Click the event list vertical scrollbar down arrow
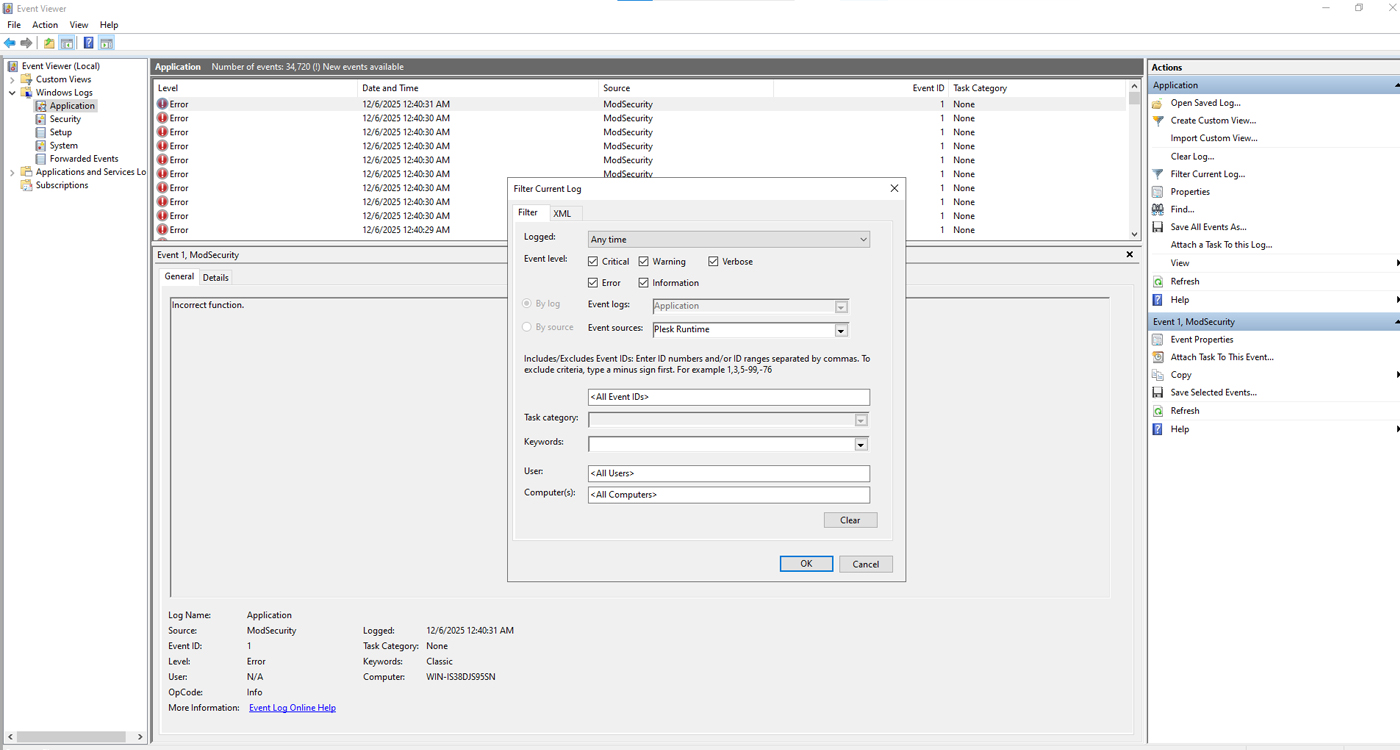 [1134, 234]
